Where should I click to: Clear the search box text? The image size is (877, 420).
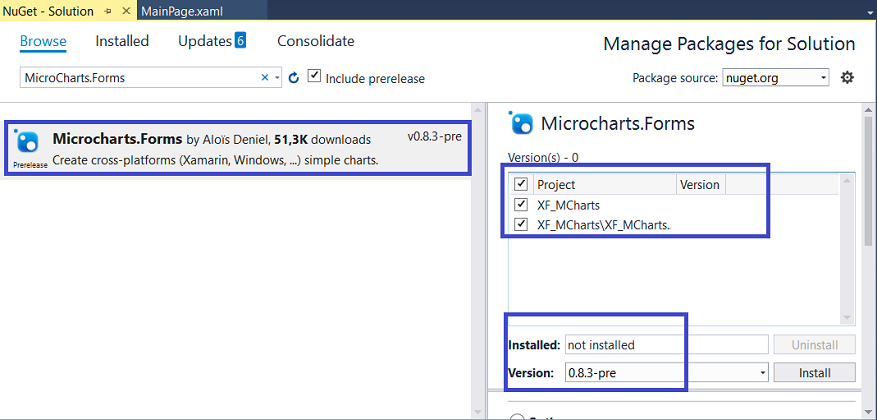coord(265,77)
